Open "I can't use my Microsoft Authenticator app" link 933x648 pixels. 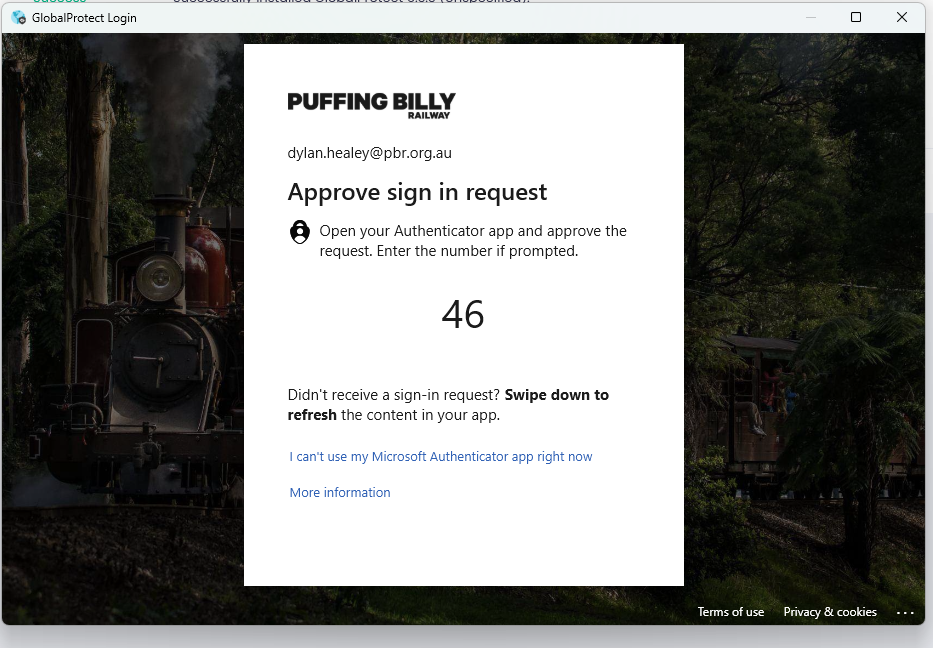point(440,457)
